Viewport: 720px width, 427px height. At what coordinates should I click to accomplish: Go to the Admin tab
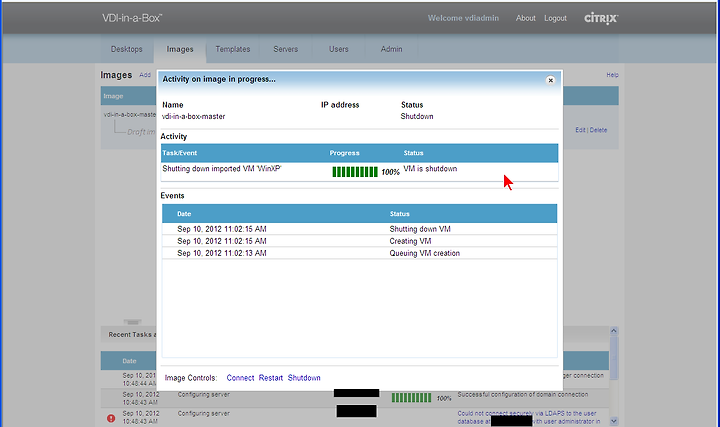391,49
